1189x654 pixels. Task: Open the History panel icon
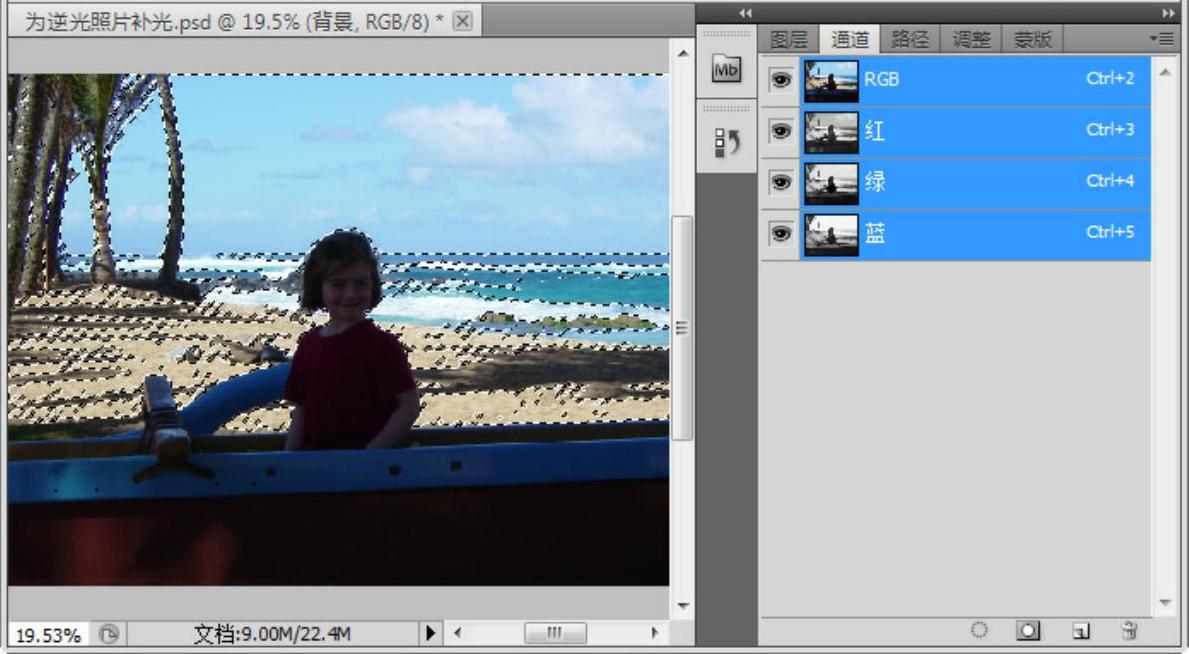(726, 143)
